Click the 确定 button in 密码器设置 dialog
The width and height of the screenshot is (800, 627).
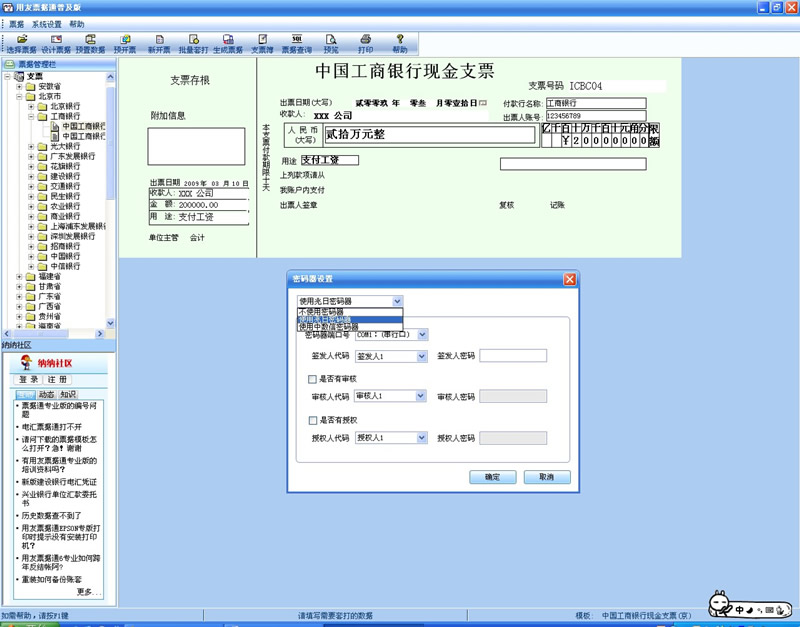pyautogui.click(x=492, y=477)
